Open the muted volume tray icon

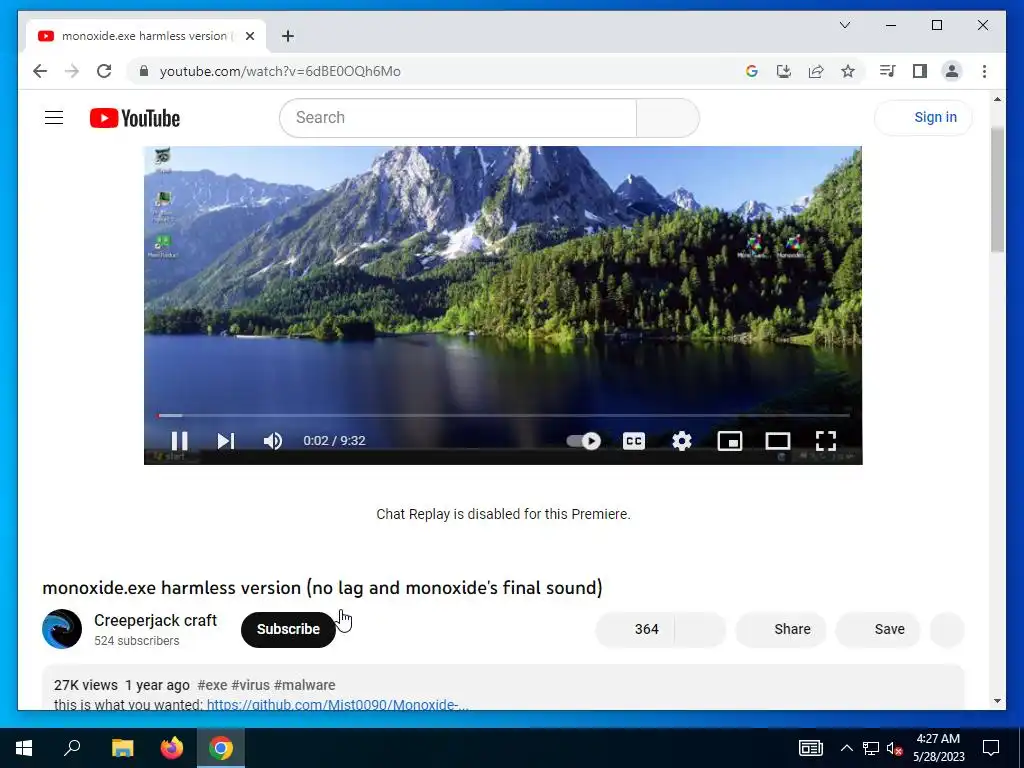(x=895, y=748)
